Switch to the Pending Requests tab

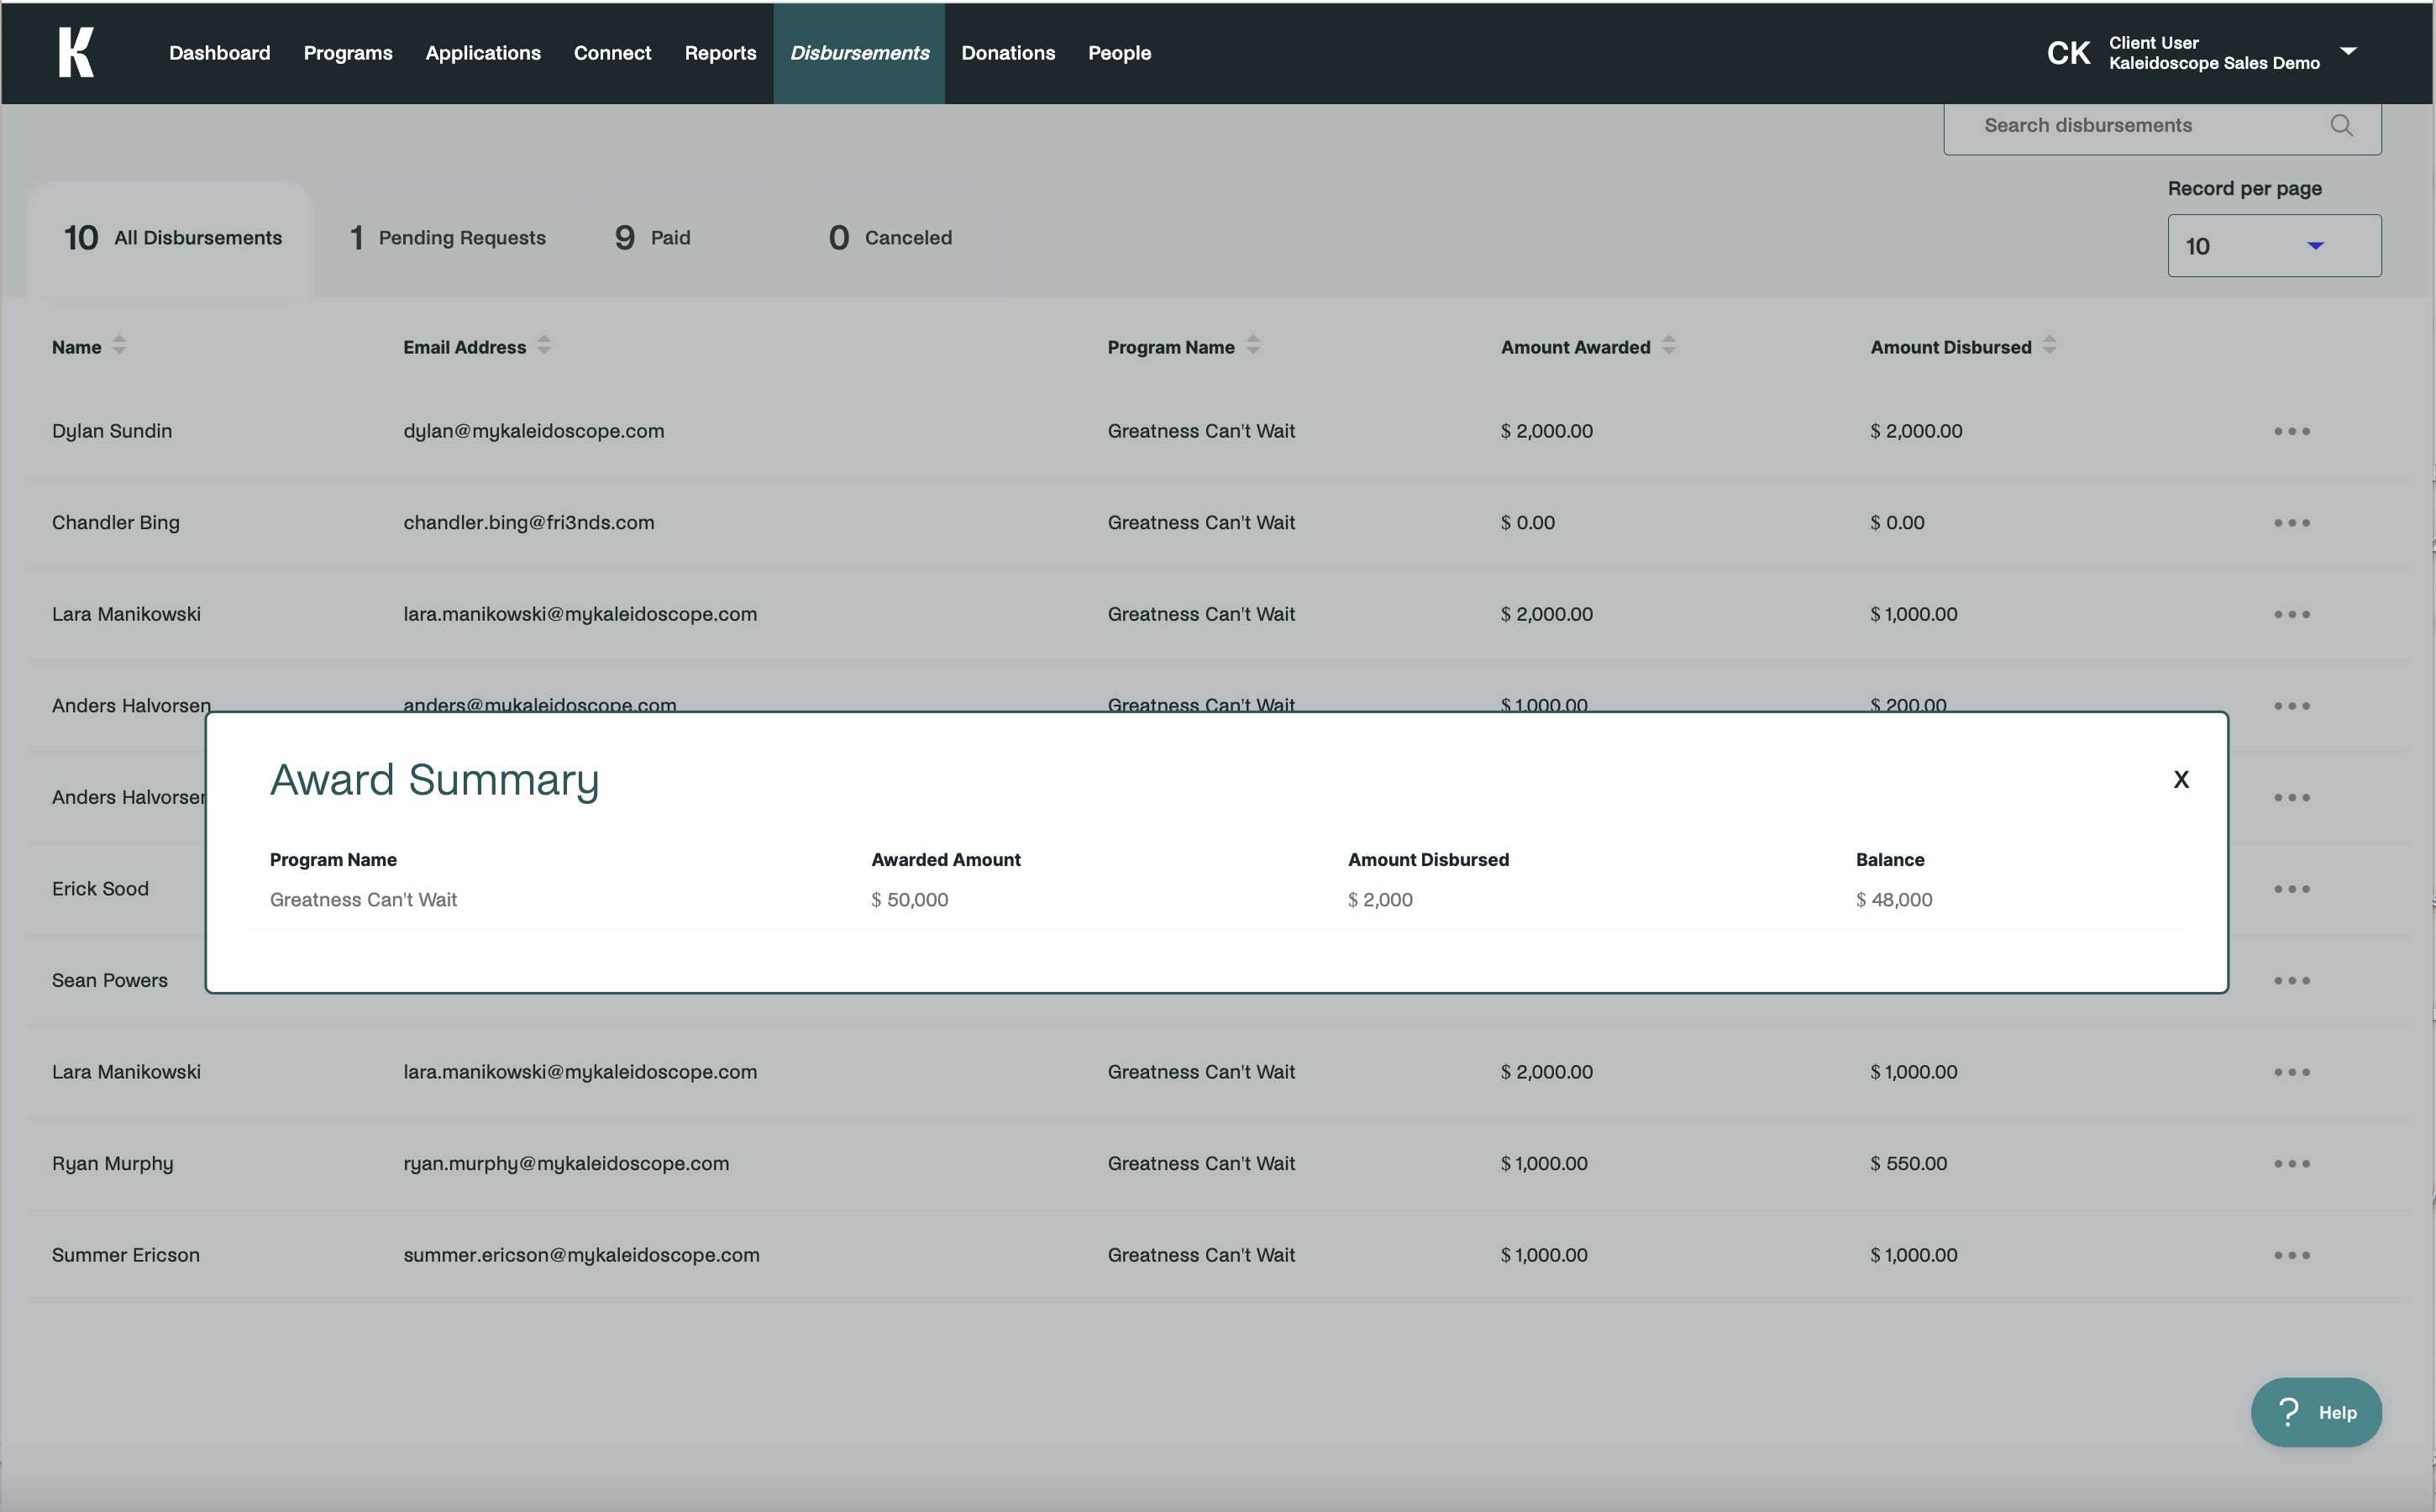pyautogui.click(x=447, y=238)
